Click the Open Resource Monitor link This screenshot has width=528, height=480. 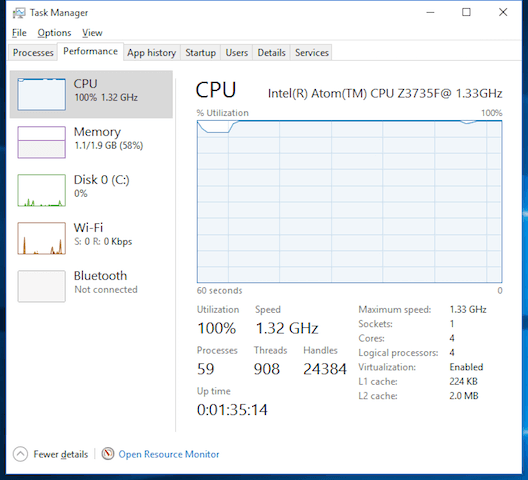pos(169,454)
